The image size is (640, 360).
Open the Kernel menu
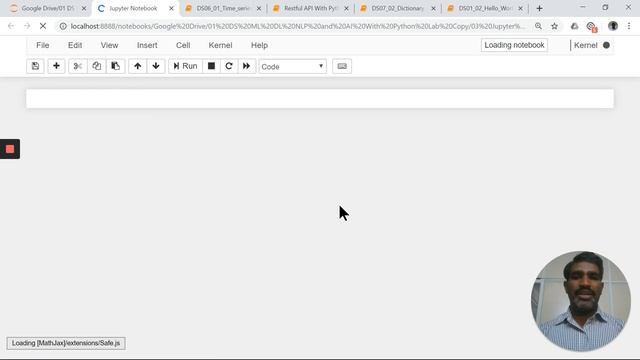coord(220,45)
